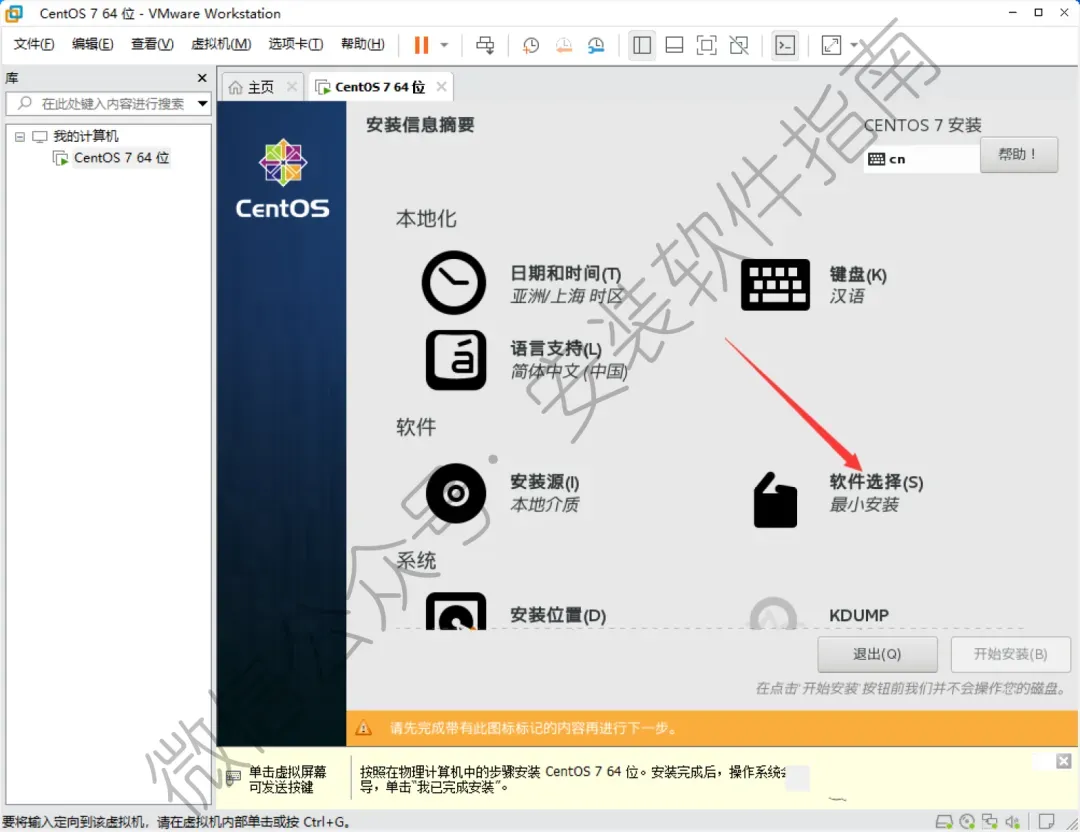Collapse the 我的计算机 tree node
This screenshot has height=832, width=1080.
(20, 136)
